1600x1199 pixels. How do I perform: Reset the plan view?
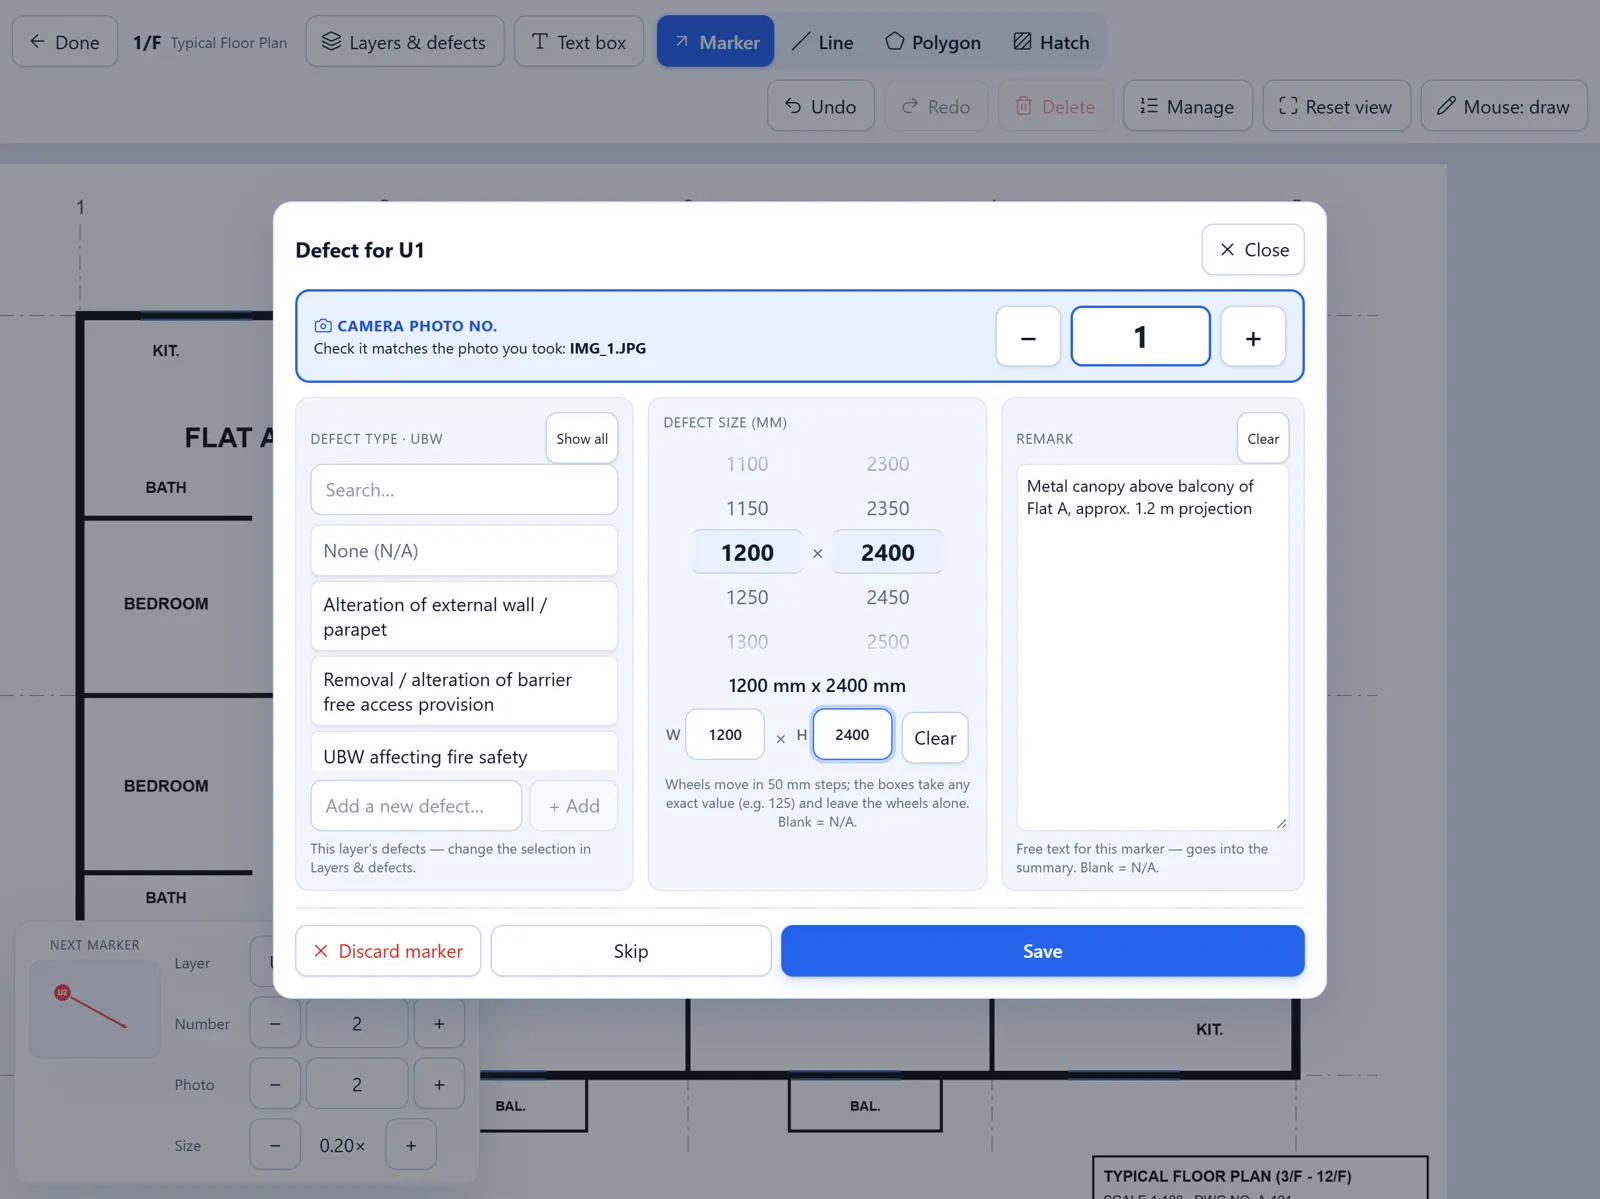click(1336, 106)
